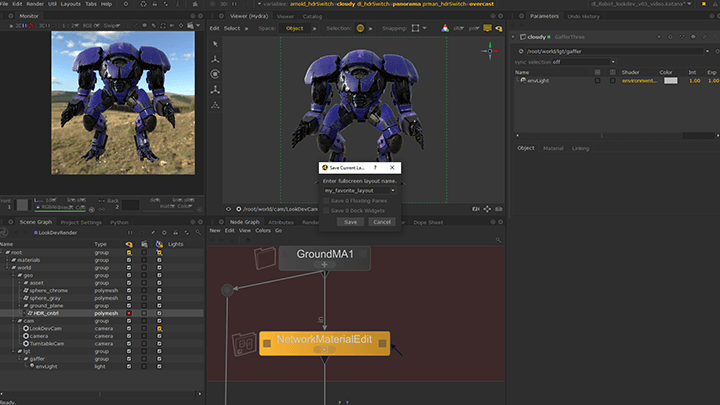Viewport: 720px width, 405px height.
Task: Open the layout name dropdown my_favorite_layout
Action: (x=360, y=189)
